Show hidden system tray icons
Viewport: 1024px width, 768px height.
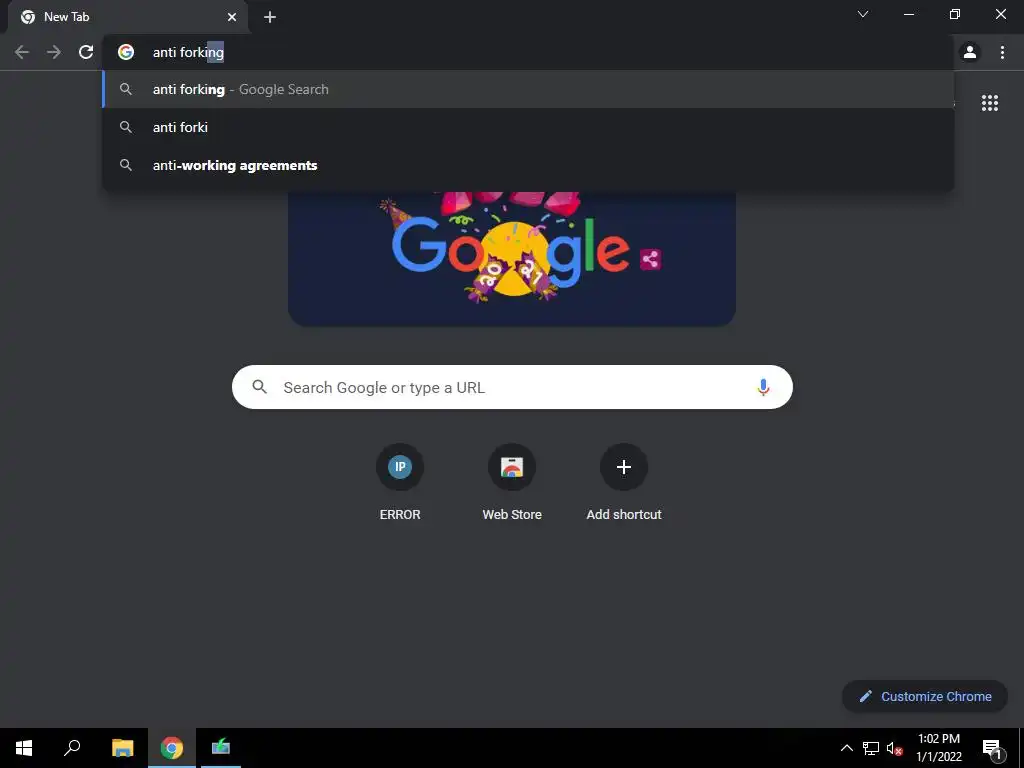pyautogui.click(x=846, y=748)
